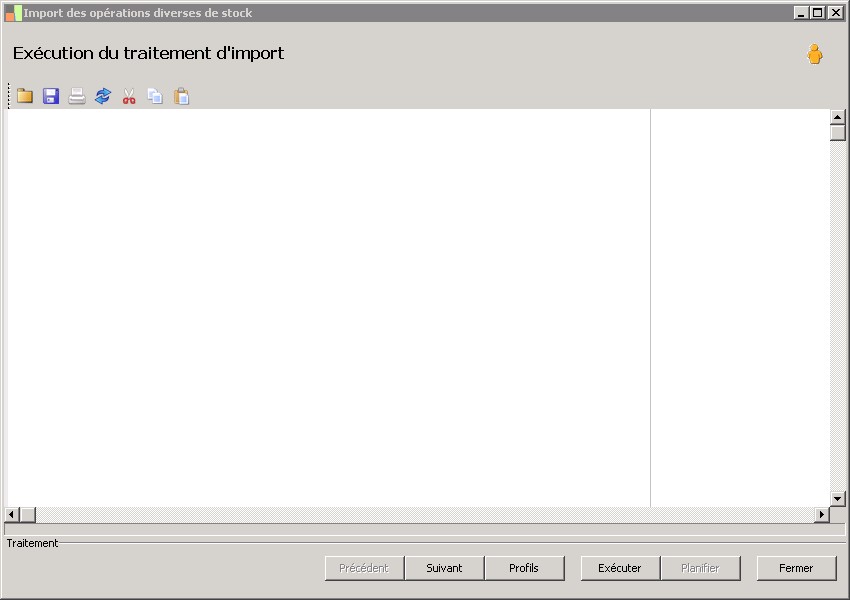Refresh using the blue arrows icon
This screenshot has height=600, width=850.
[x=103, y=96]
